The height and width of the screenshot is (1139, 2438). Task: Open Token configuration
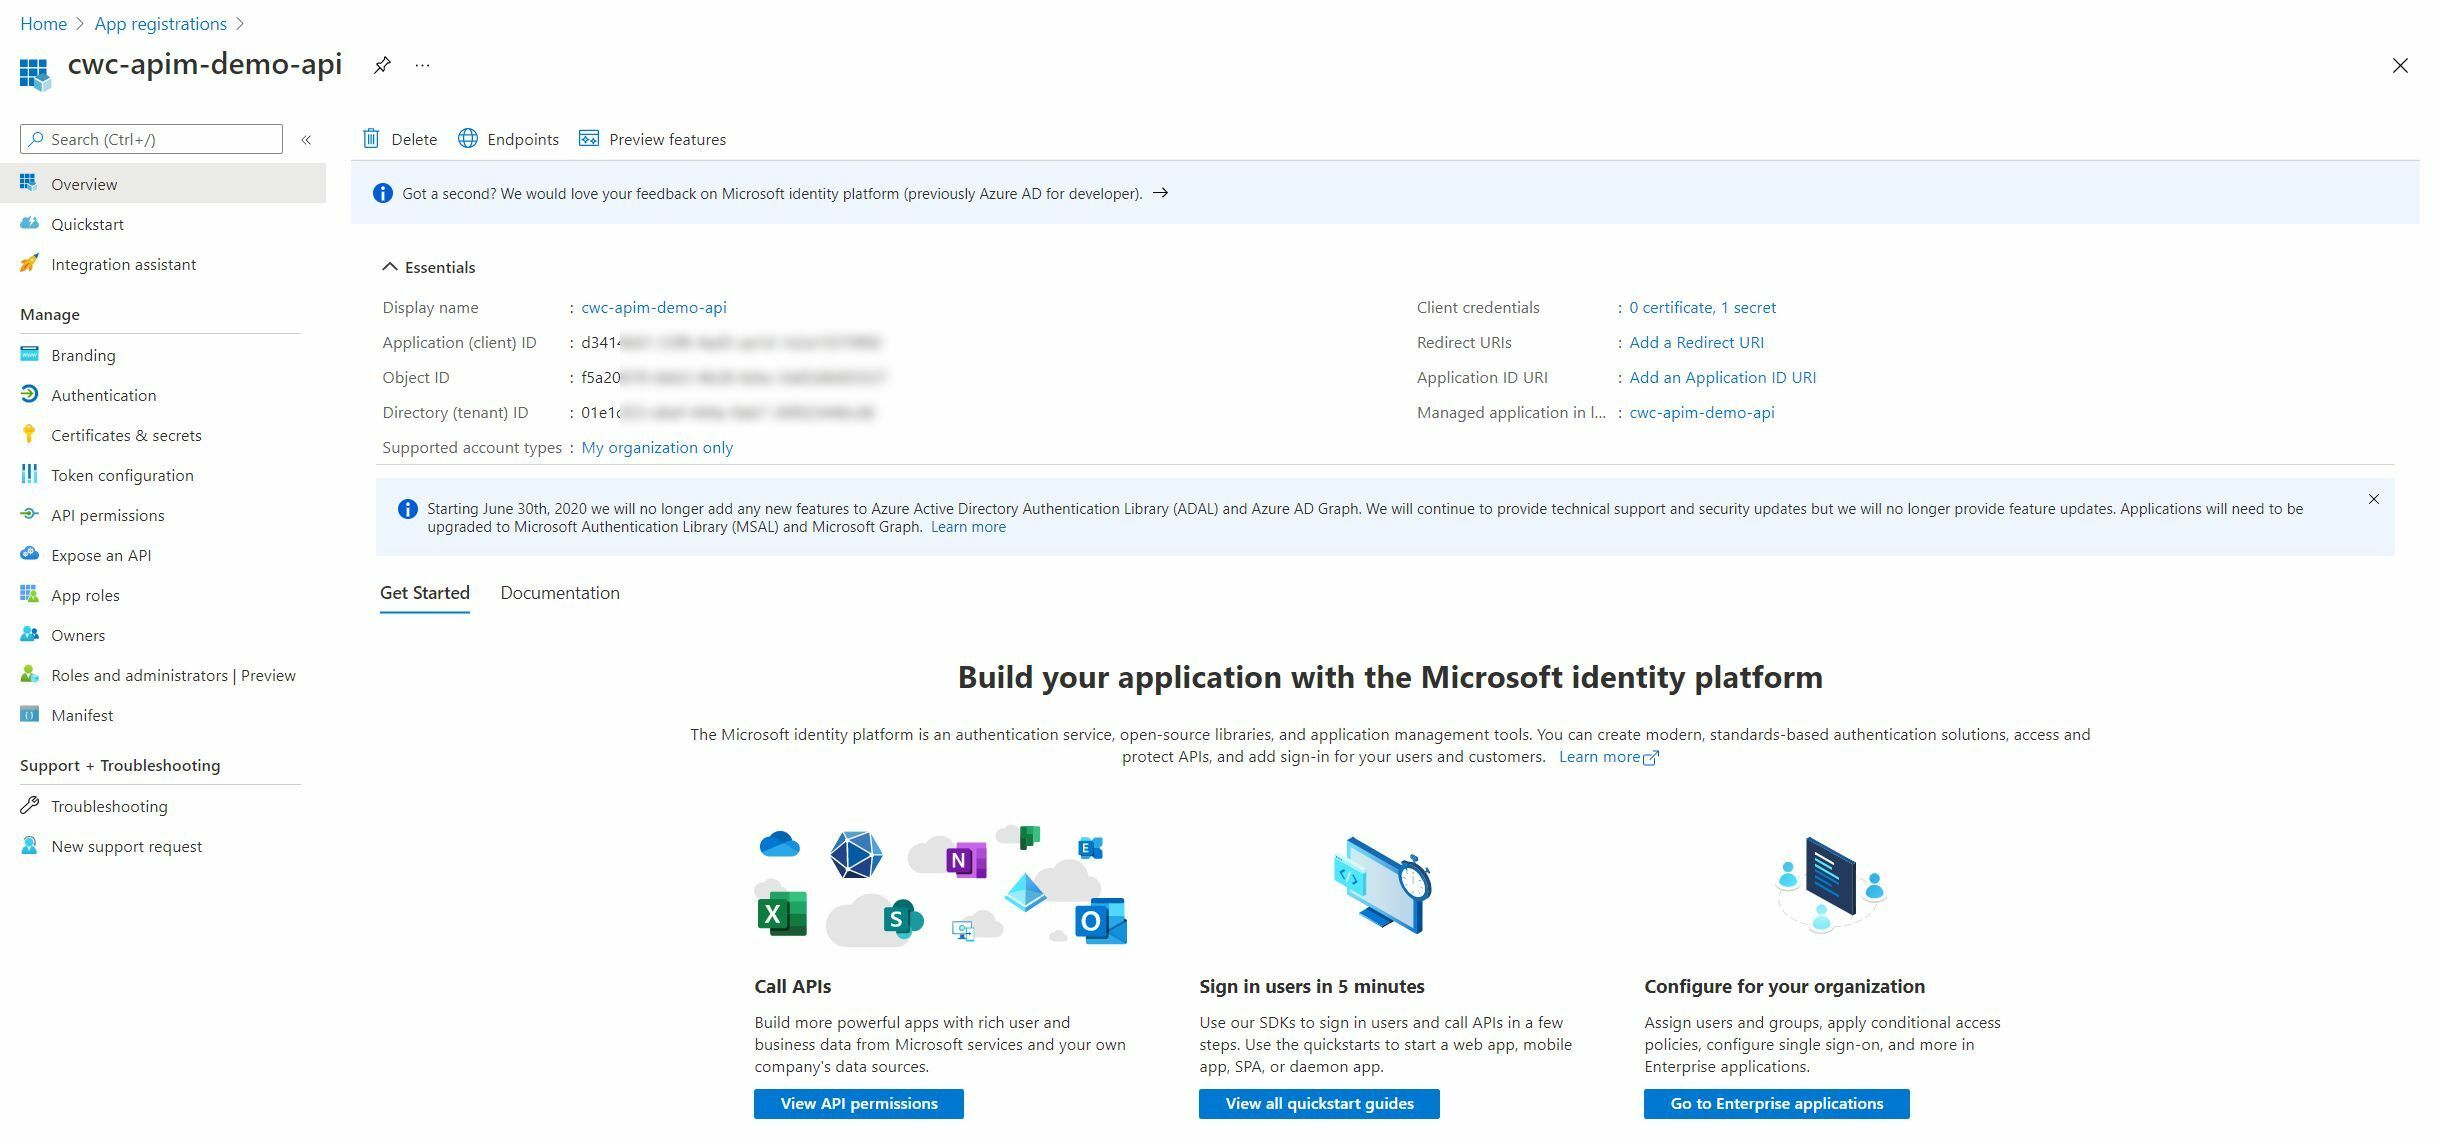coord(121,475)
